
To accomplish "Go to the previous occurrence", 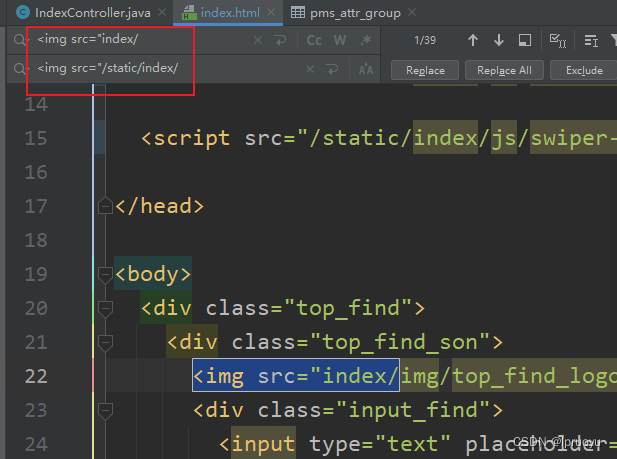I will click(x=473, y=40).
